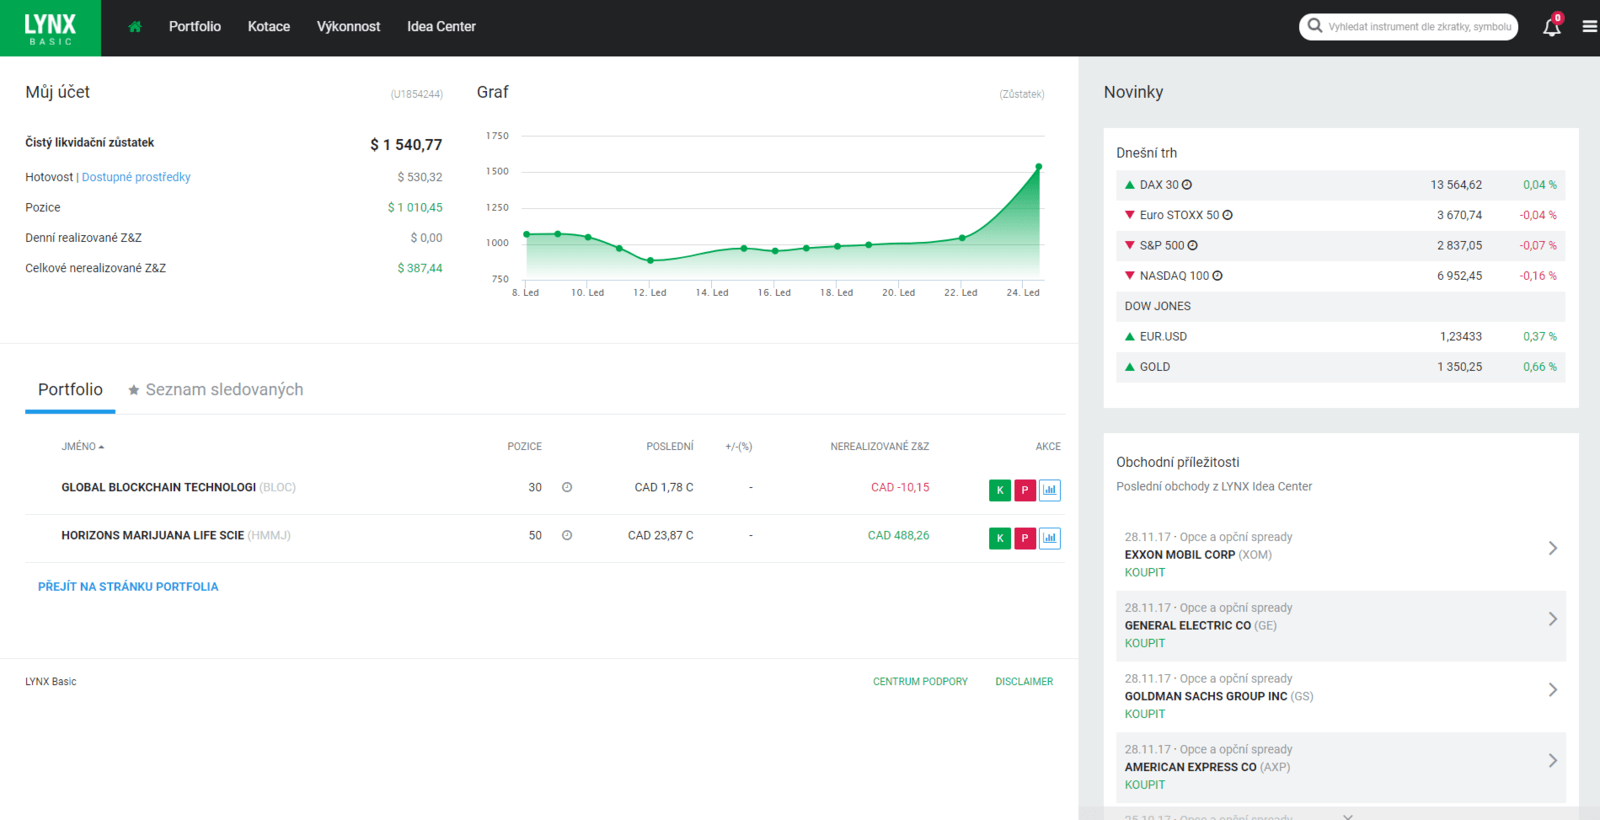This screenshot has height=820, width=1600.
Task: Click the star icon on Seznam sledovaných
Action: (134, 390)
